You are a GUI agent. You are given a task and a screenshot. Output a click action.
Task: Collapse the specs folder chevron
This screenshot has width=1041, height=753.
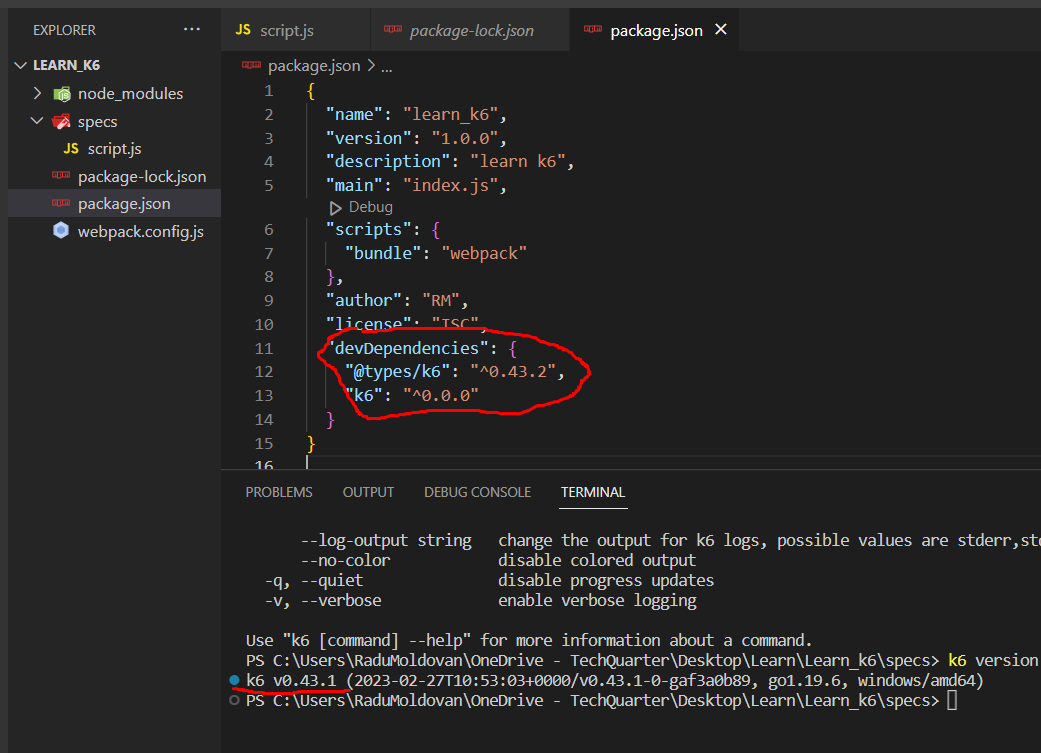click(x=37, y=121)
